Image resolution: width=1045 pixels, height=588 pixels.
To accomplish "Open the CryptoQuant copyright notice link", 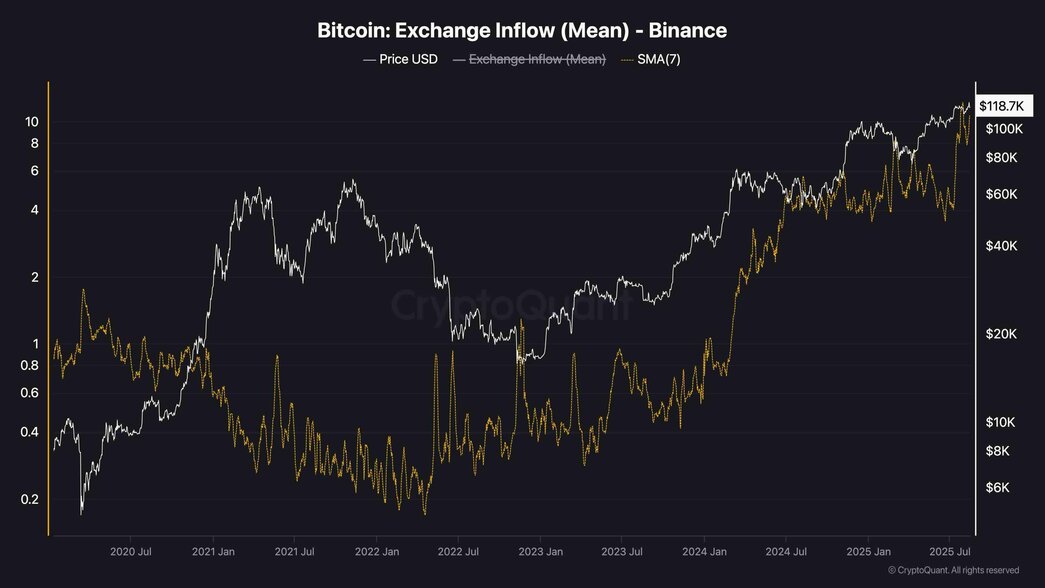I will (953, 570).
